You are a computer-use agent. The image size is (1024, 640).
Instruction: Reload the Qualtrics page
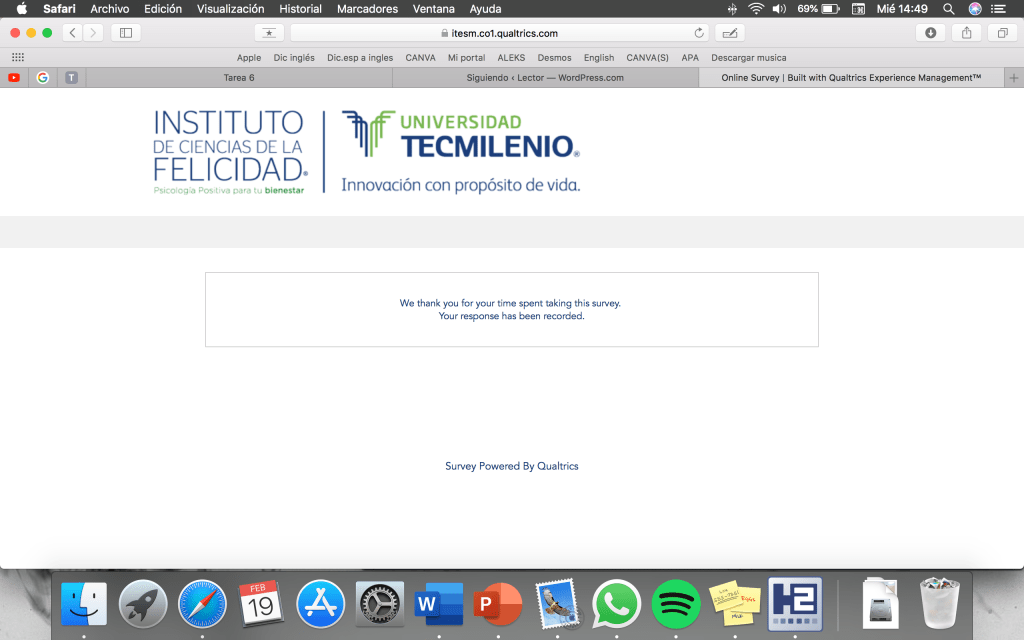699,33
